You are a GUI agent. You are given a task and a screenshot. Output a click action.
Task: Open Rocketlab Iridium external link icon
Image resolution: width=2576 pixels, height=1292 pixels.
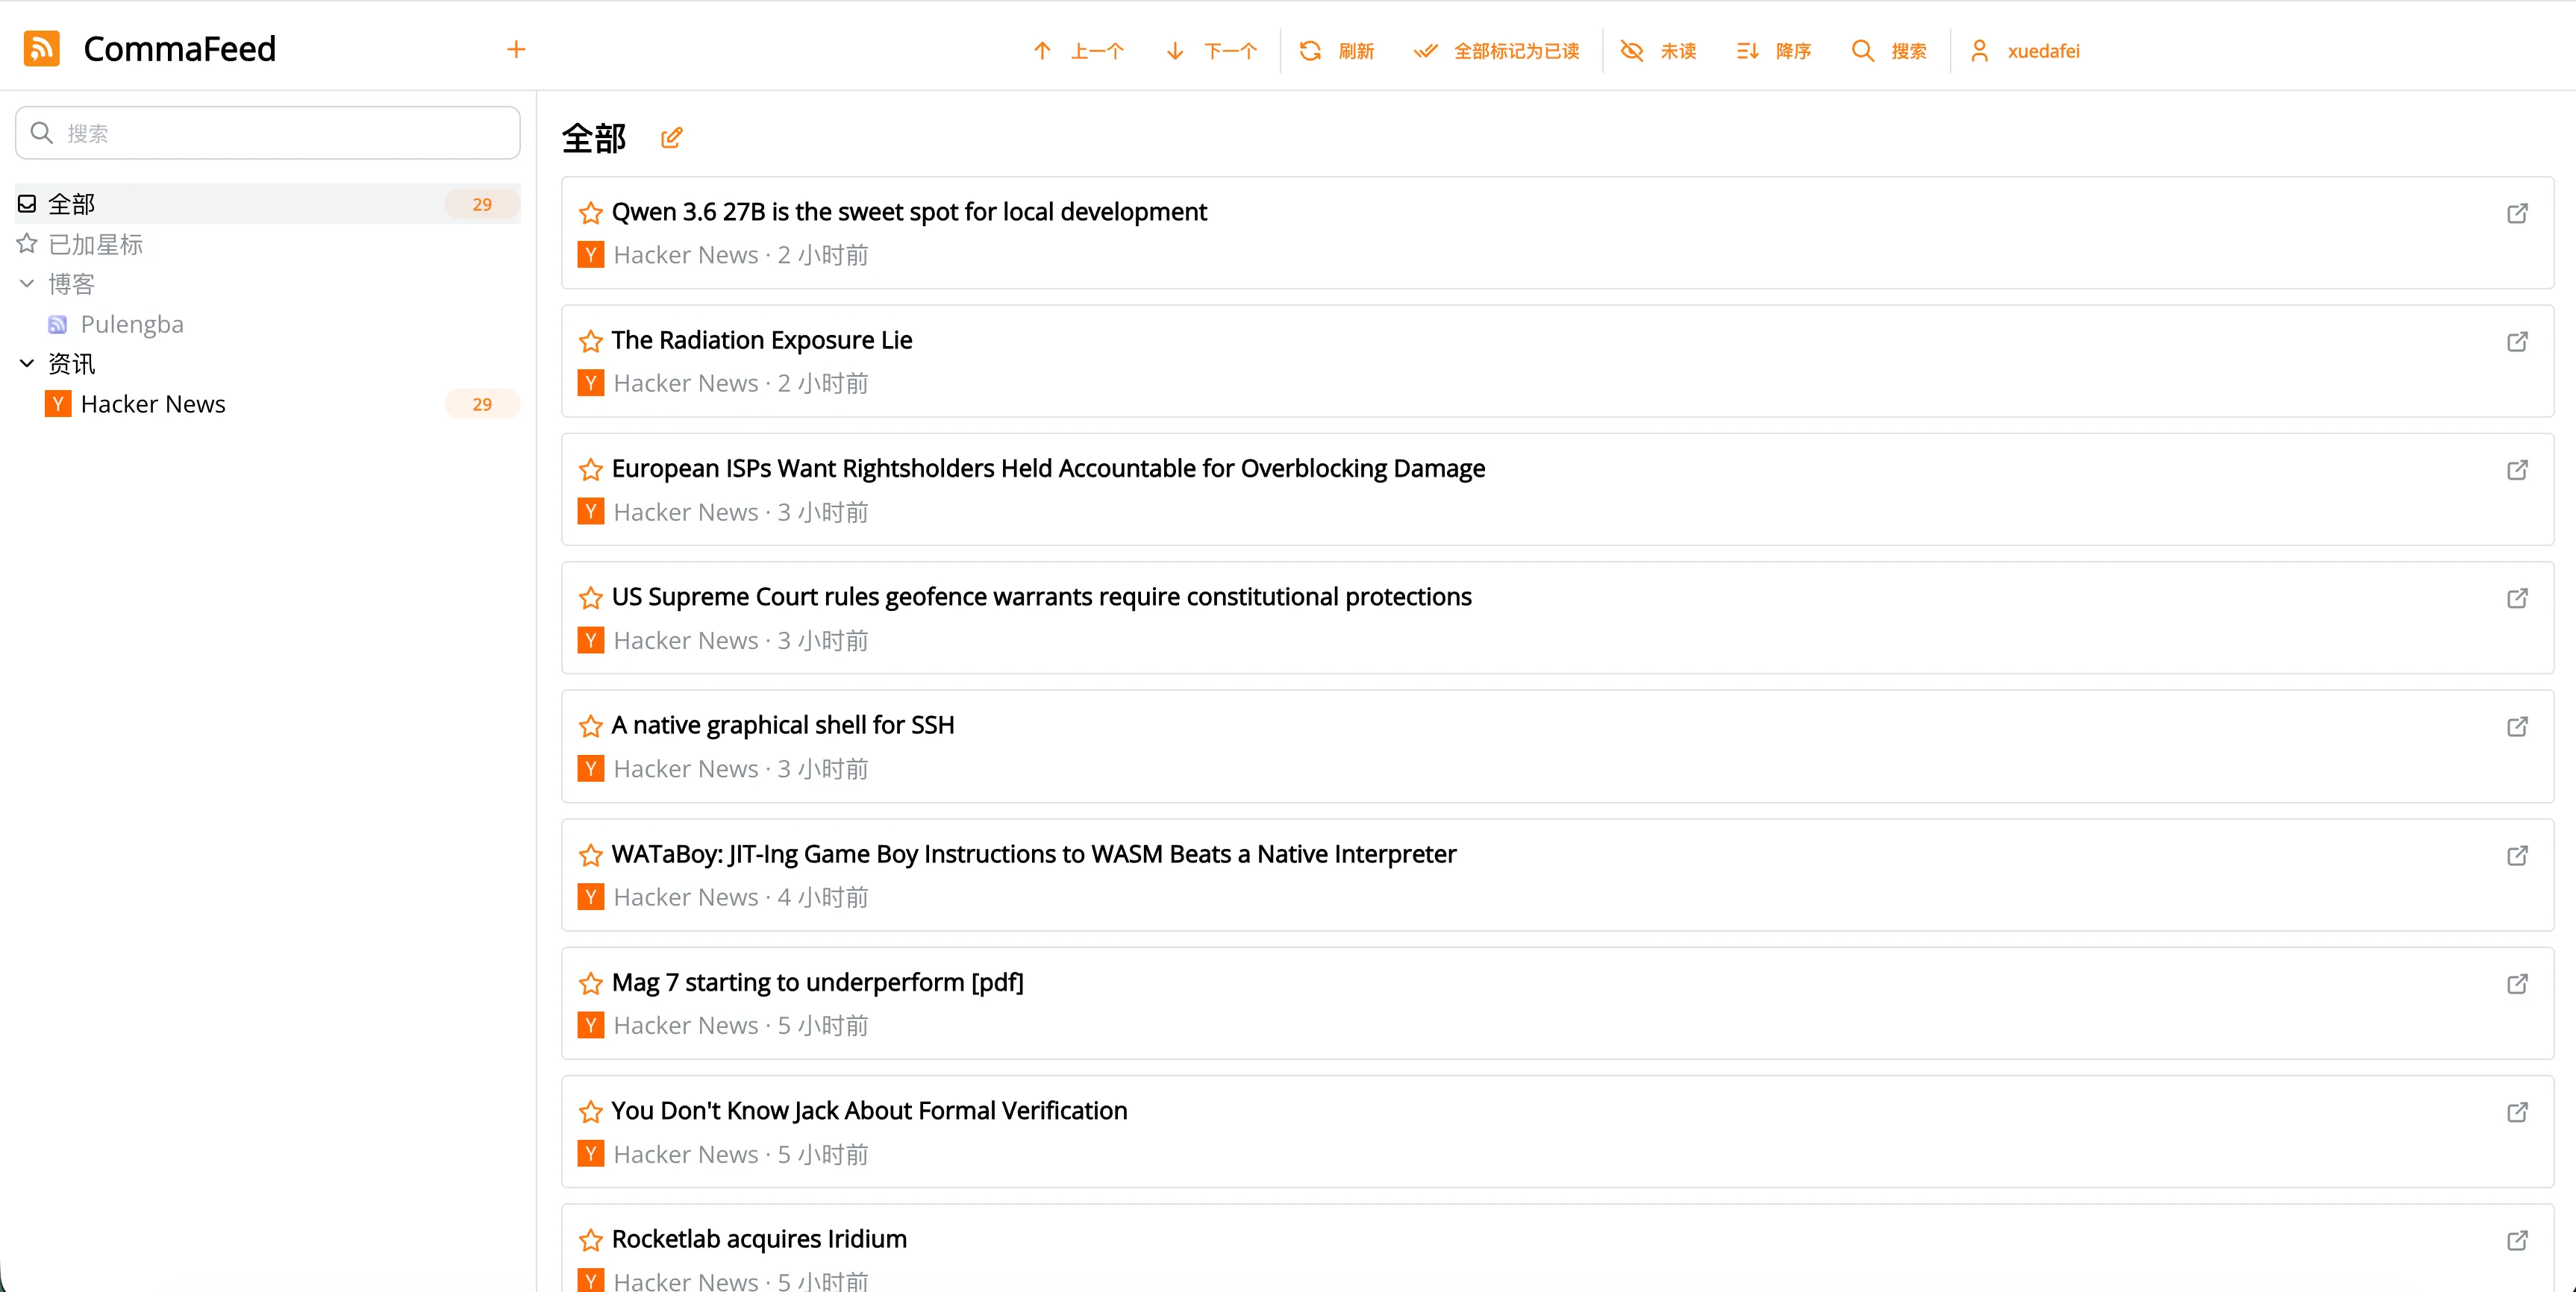coord(2518,1240)
